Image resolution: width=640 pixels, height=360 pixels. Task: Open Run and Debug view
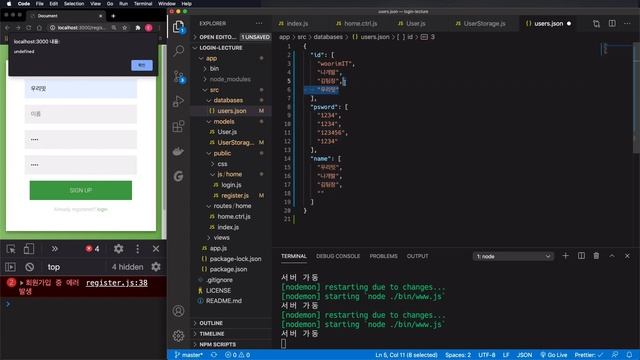178,101
